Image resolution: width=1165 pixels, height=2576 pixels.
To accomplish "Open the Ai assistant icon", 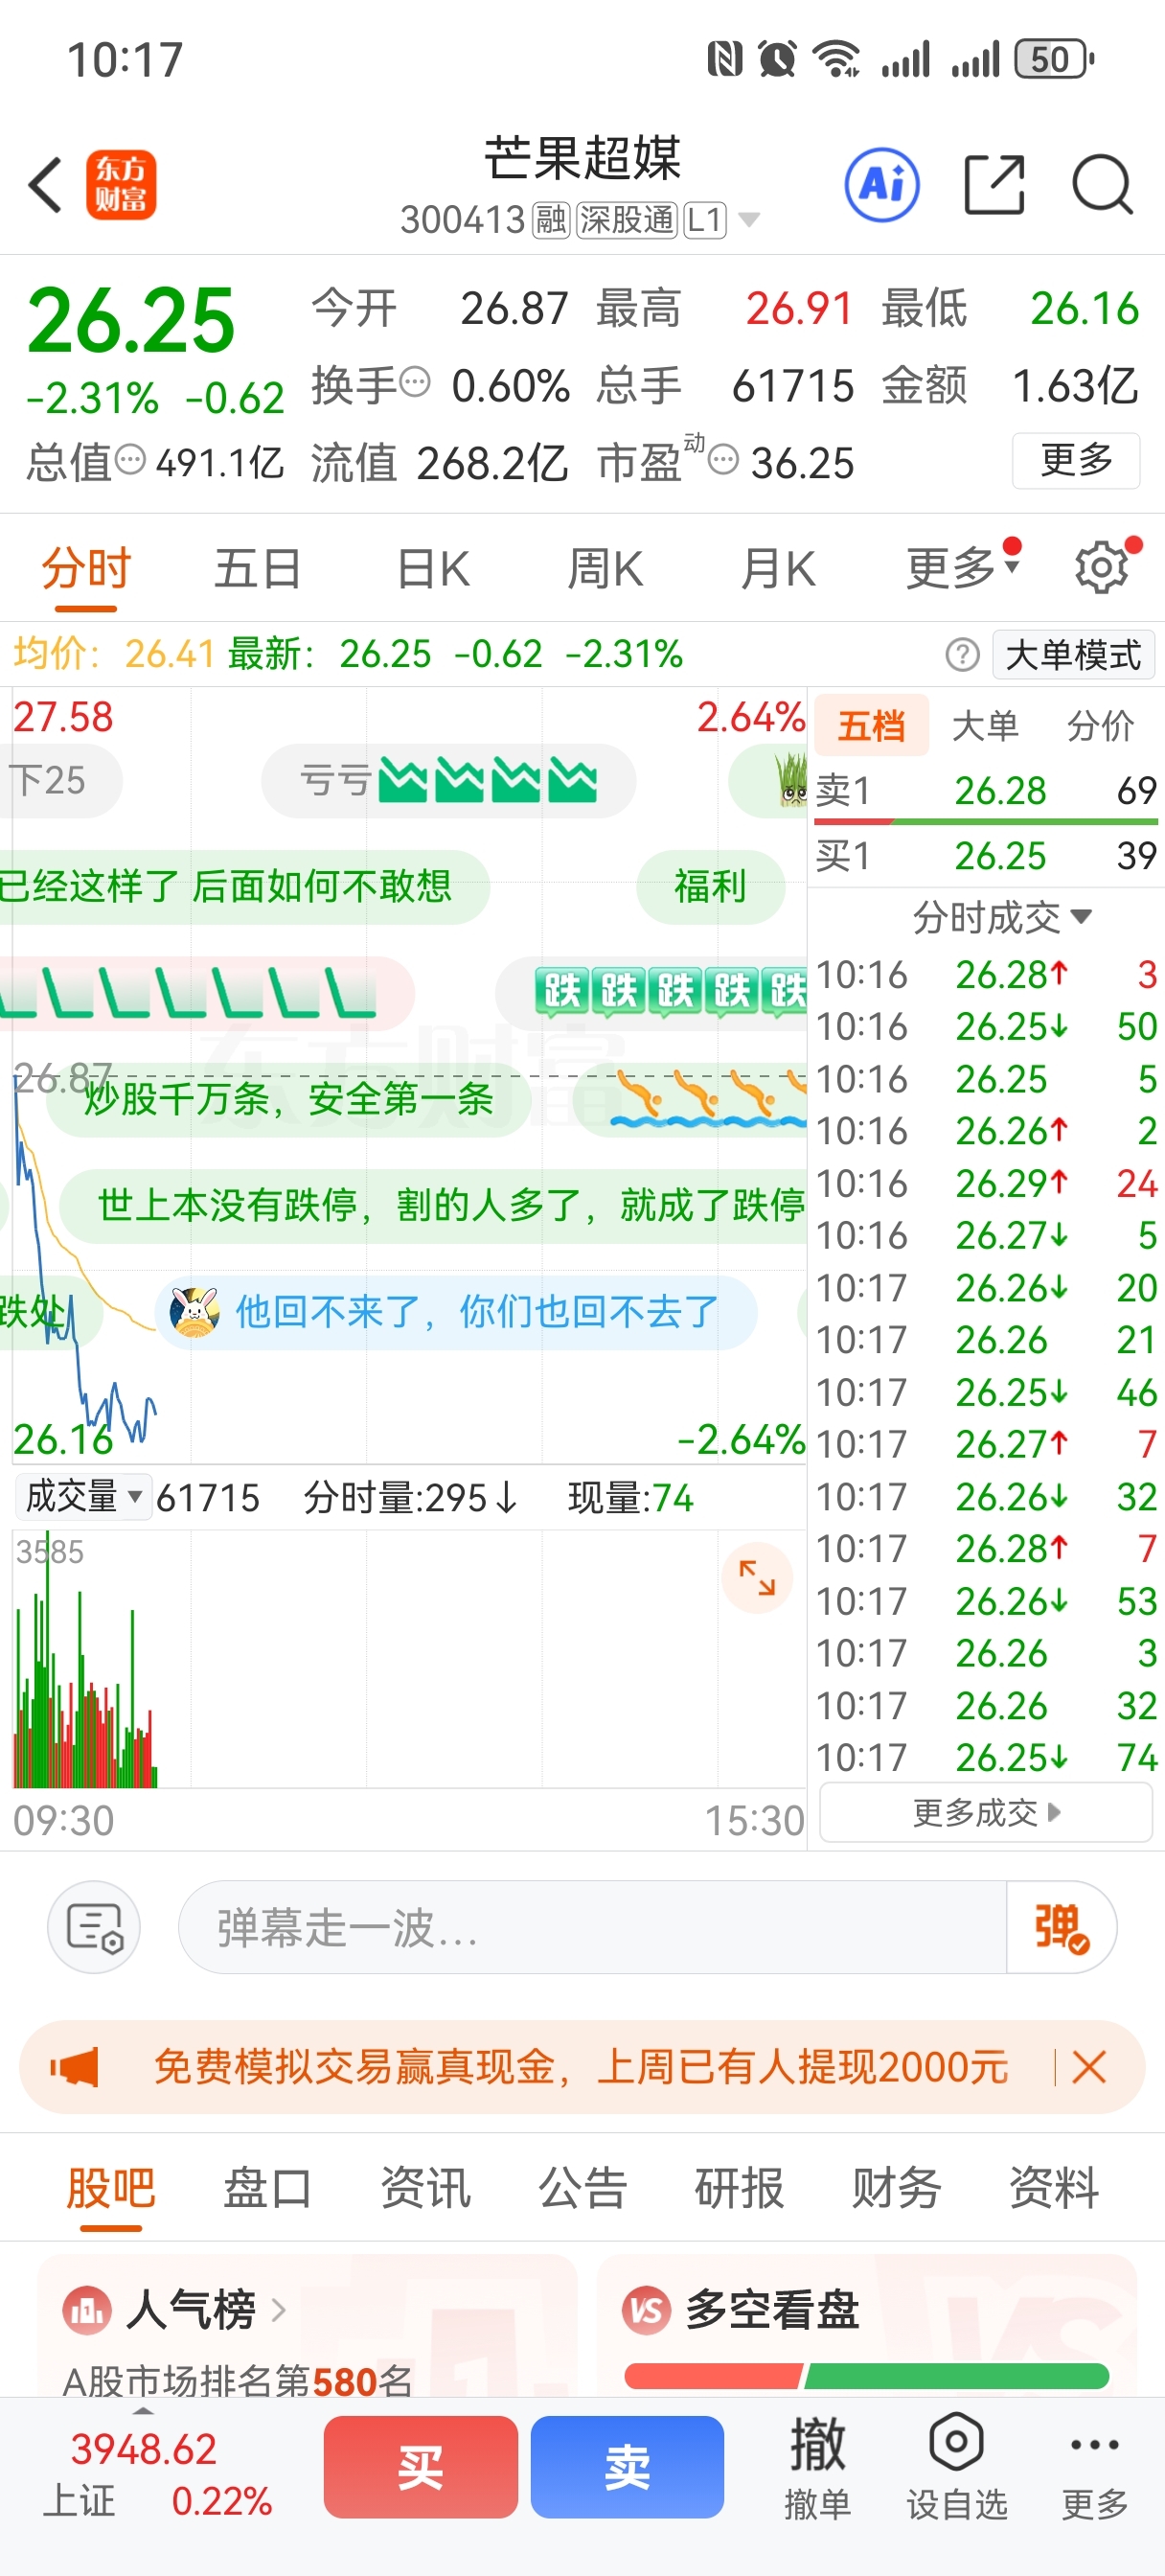I will point(882,185).
